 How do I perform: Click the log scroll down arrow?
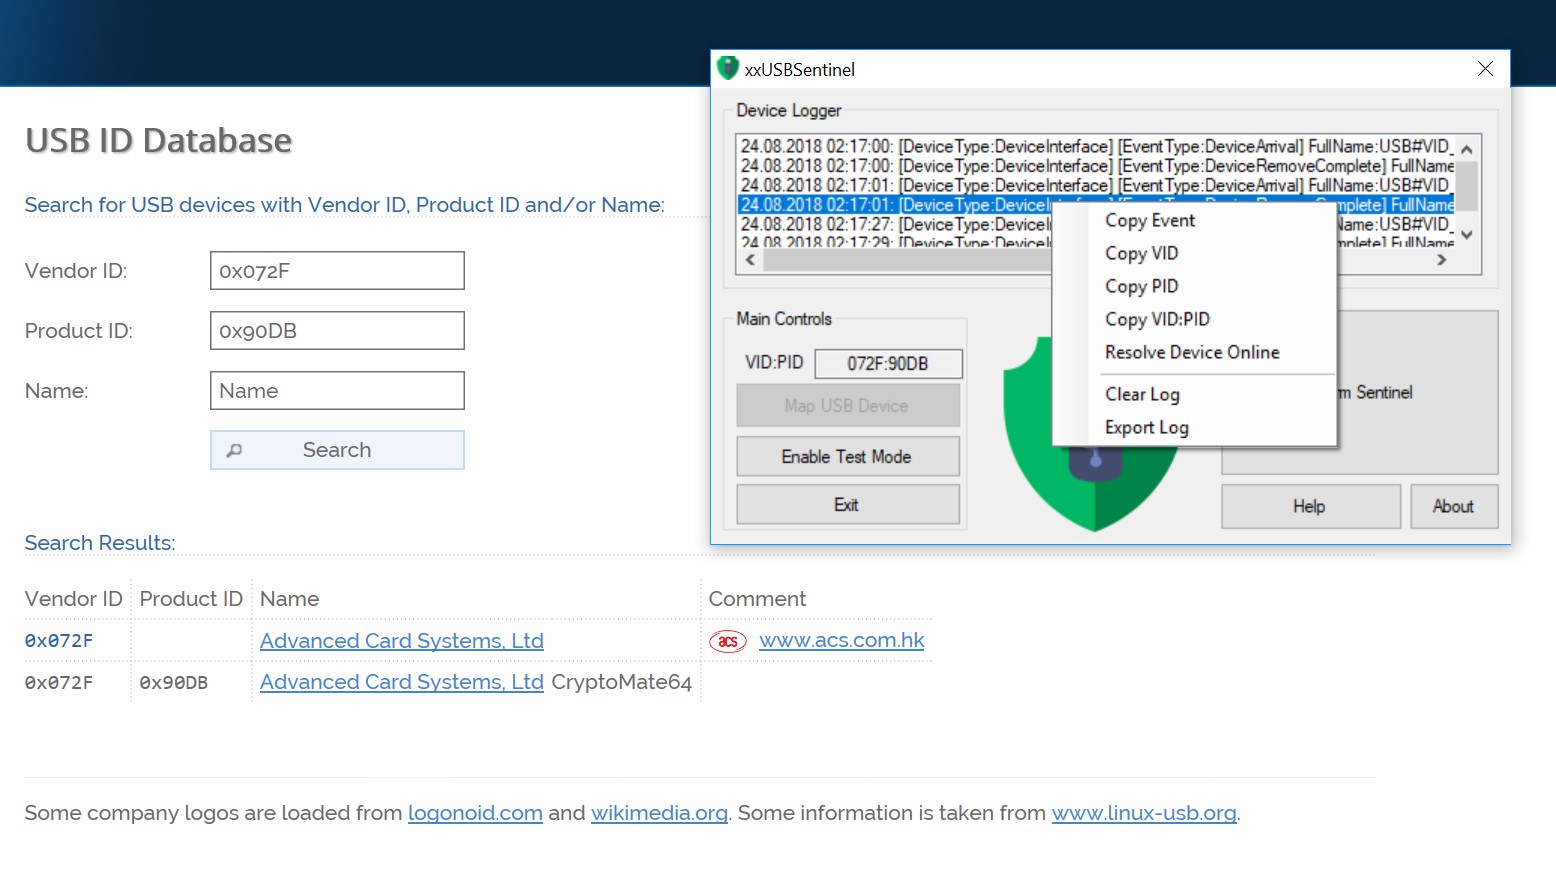point(1467,235)
